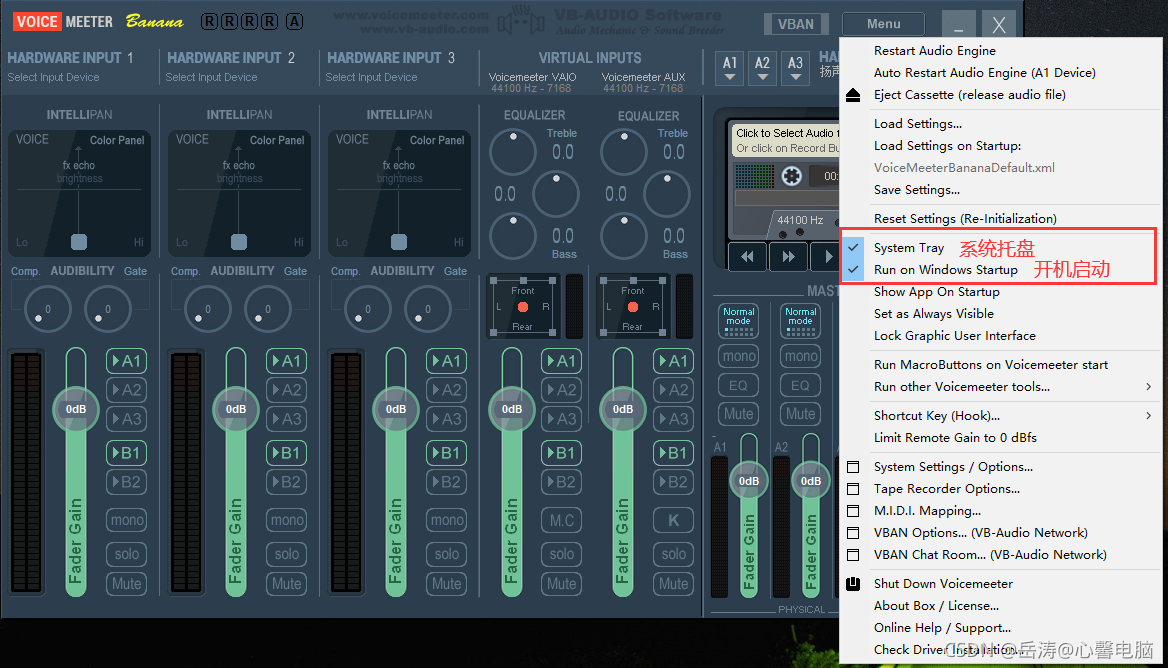The width and height of the screenshot is (1168, 668).
Task: Mute Hardware Input 1 strip
Action: 127,584
